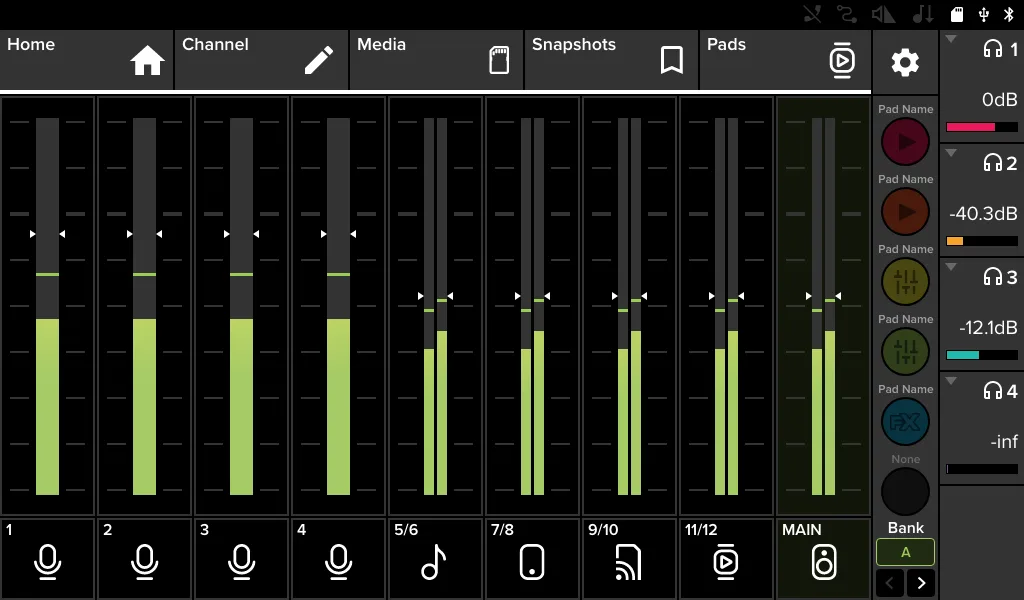Click the Bluetooth status icon

[x=1008, y=14]
